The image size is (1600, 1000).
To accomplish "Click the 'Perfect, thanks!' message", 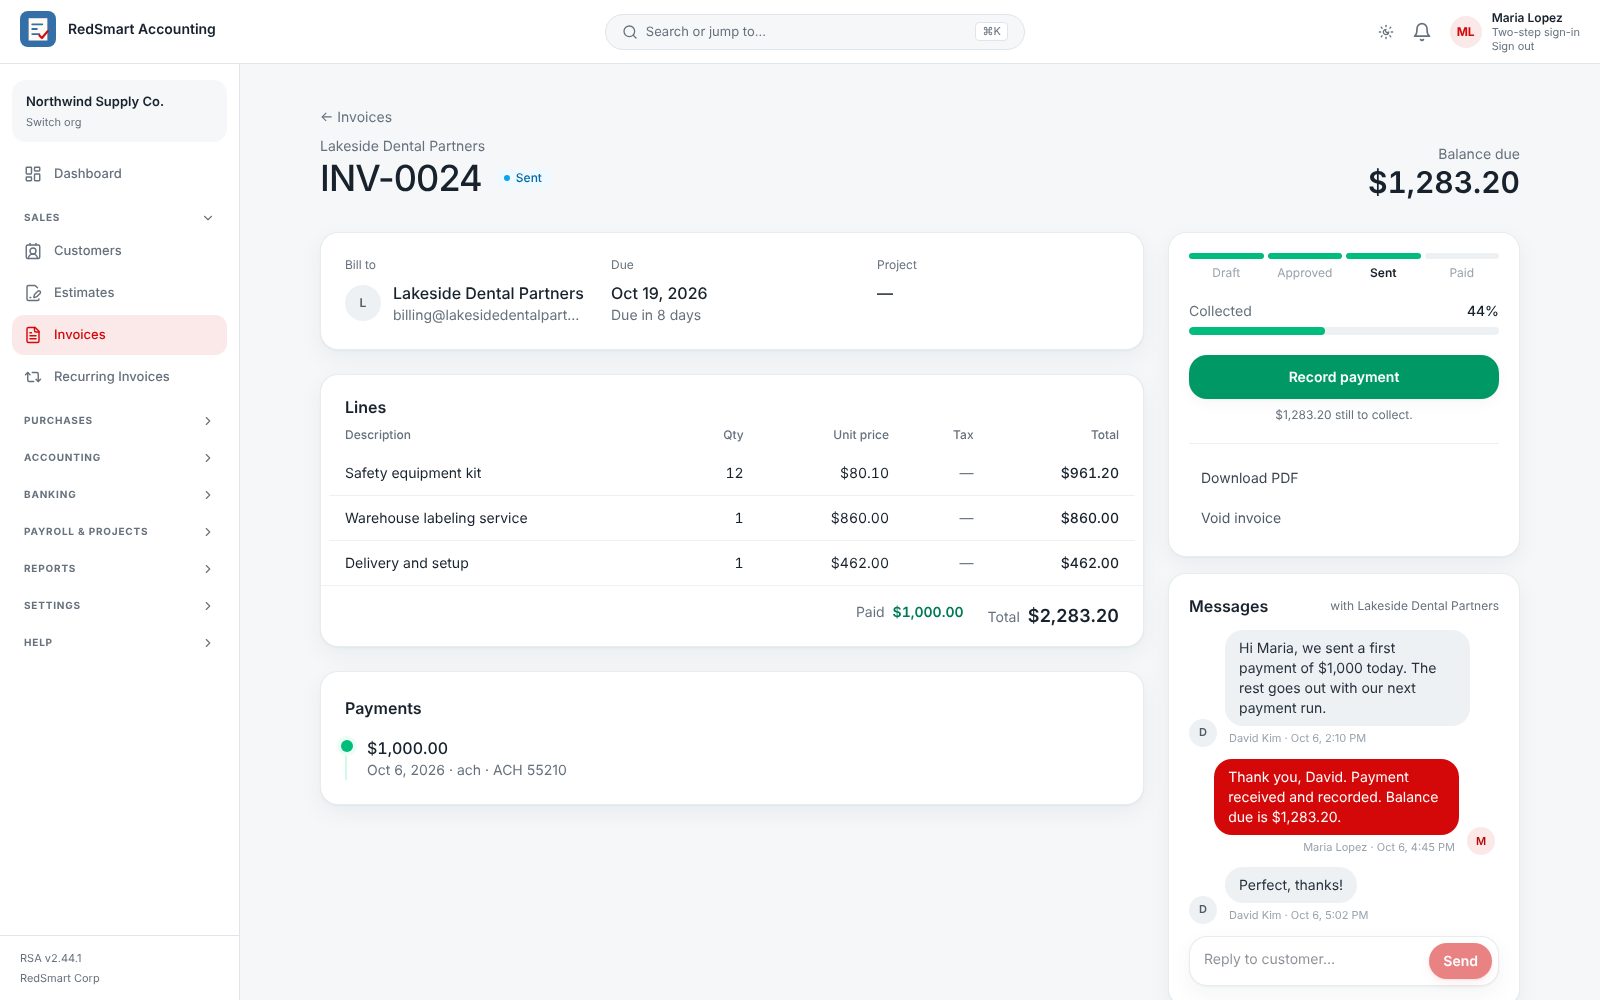I will click(x=1291, y=885).
